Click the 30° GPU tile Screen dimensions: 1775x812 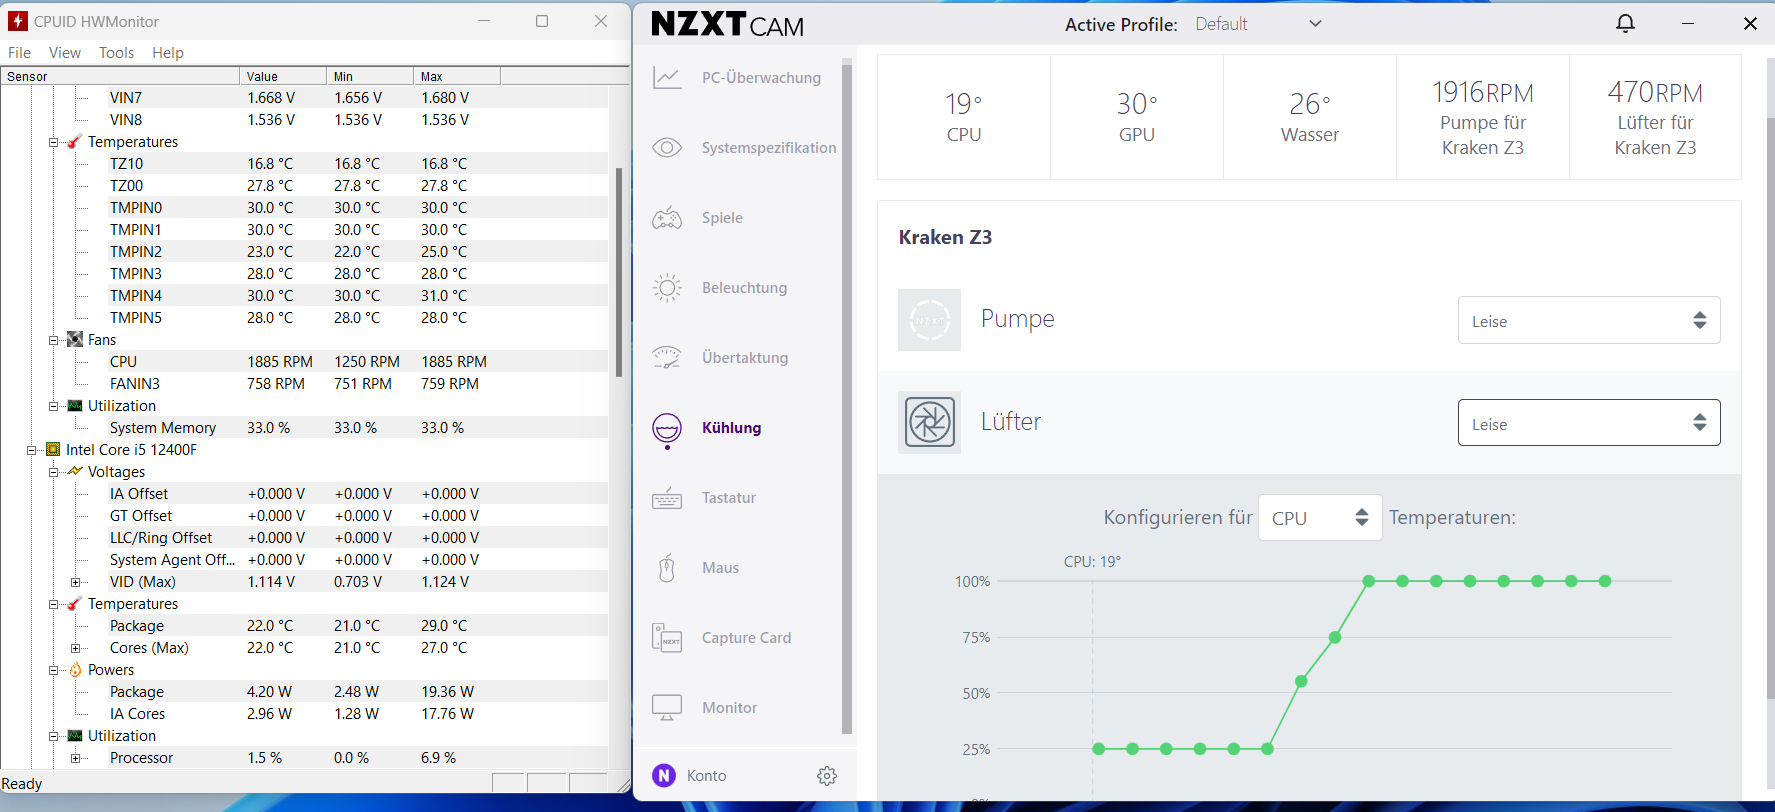coord(1137,118)
